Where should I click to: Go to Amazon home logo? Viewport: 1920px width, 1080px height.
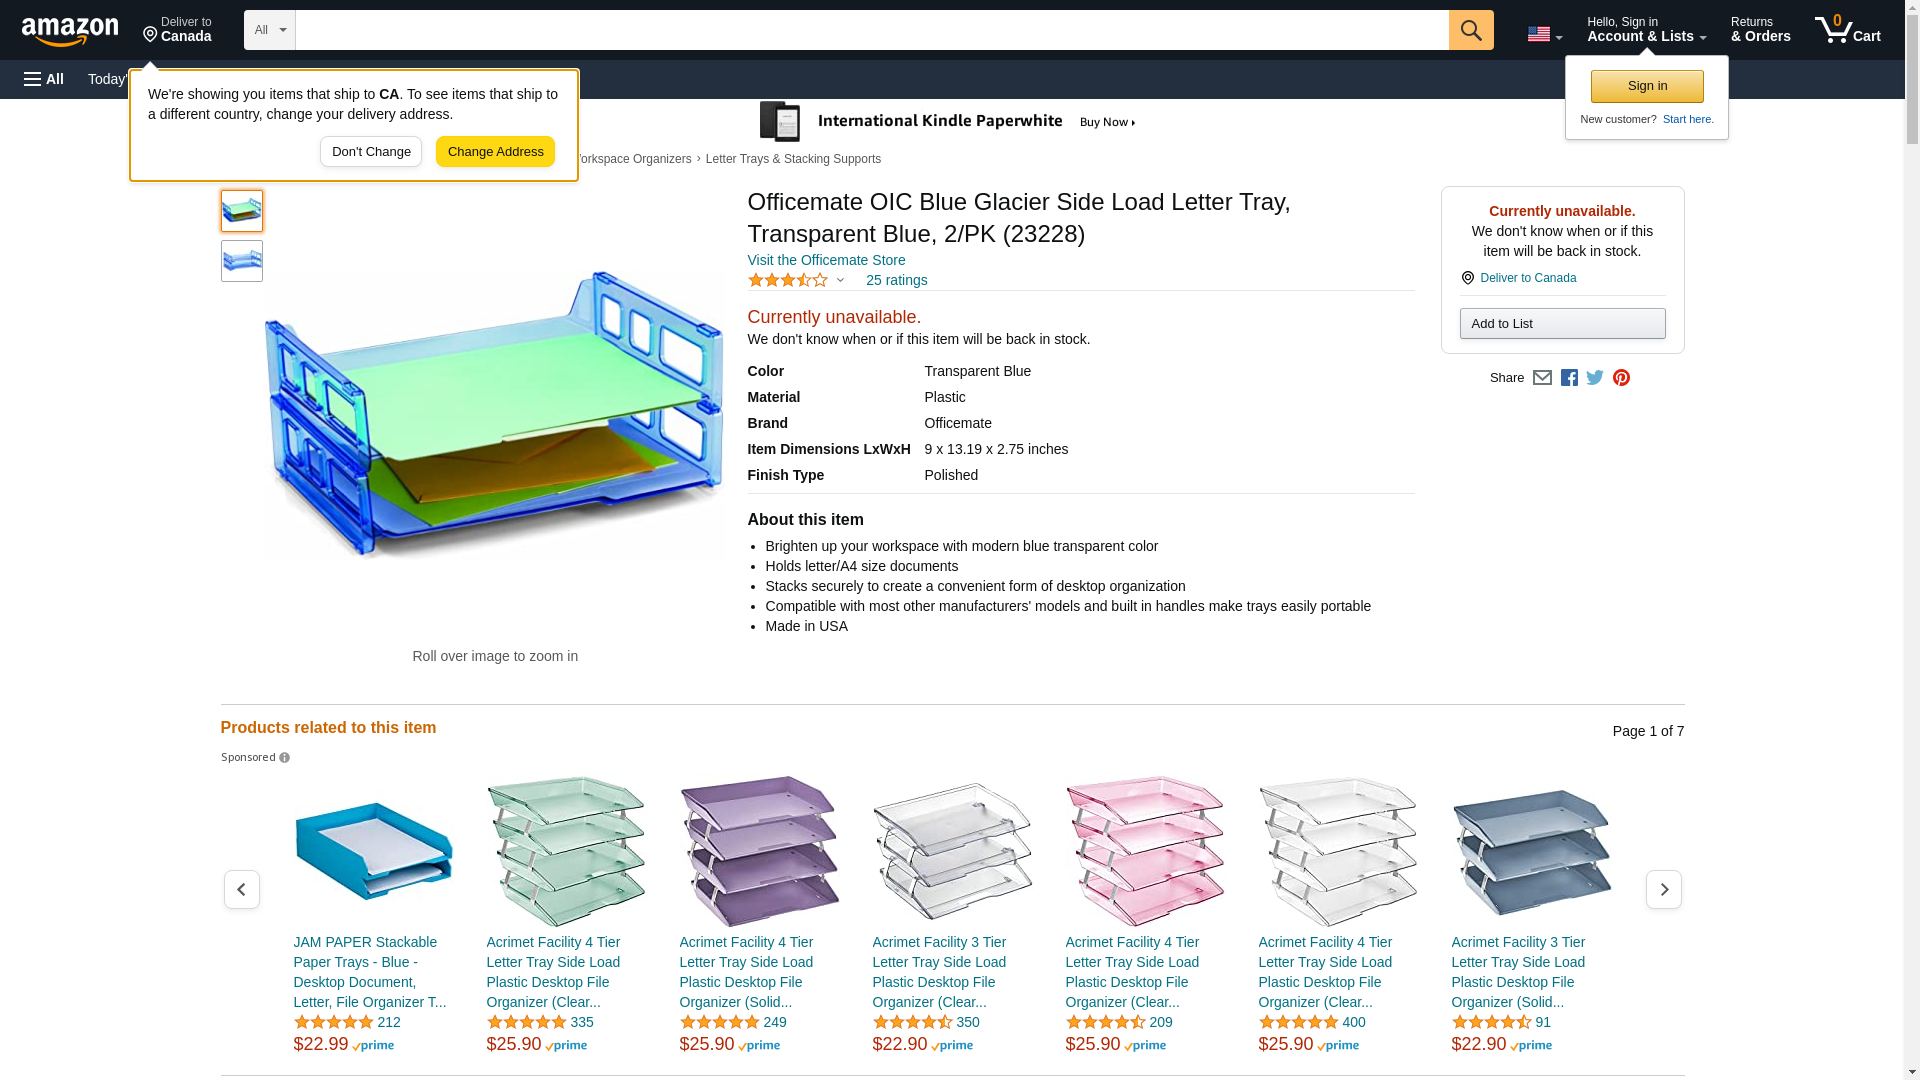(70, 31)
